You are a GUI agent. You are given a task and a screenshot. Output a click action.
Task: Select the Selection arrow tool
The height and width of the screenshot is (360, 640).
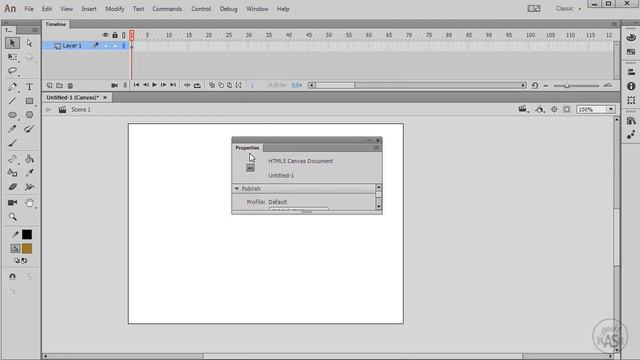pos(12,43)
